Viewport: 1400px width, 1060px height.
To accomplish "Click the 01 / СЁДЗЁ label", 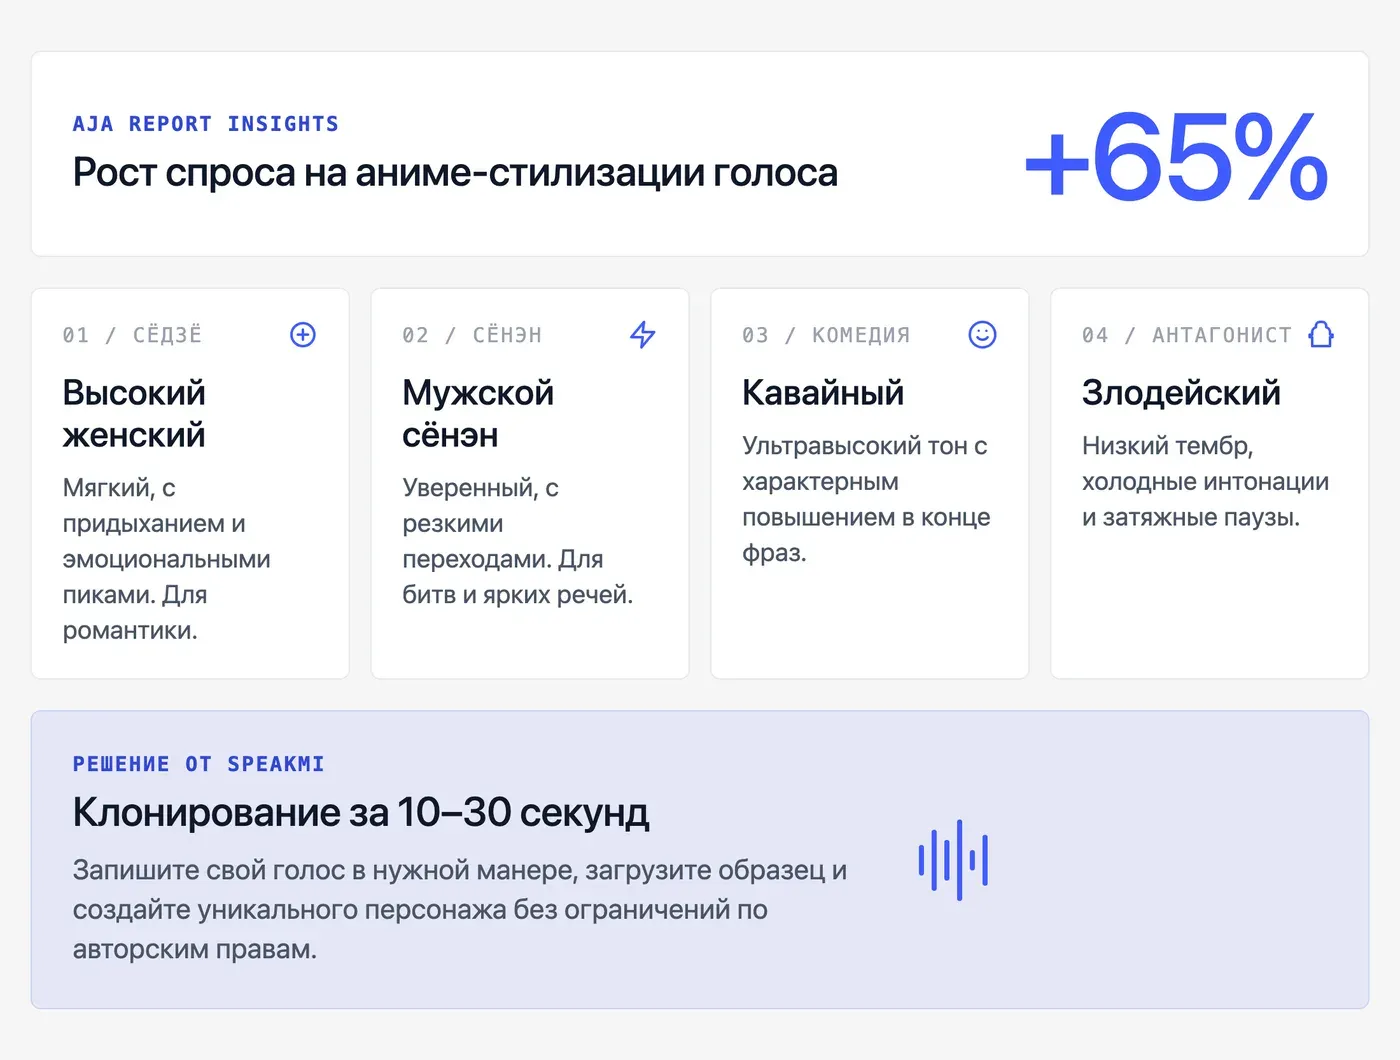I will tap(132, 335).
